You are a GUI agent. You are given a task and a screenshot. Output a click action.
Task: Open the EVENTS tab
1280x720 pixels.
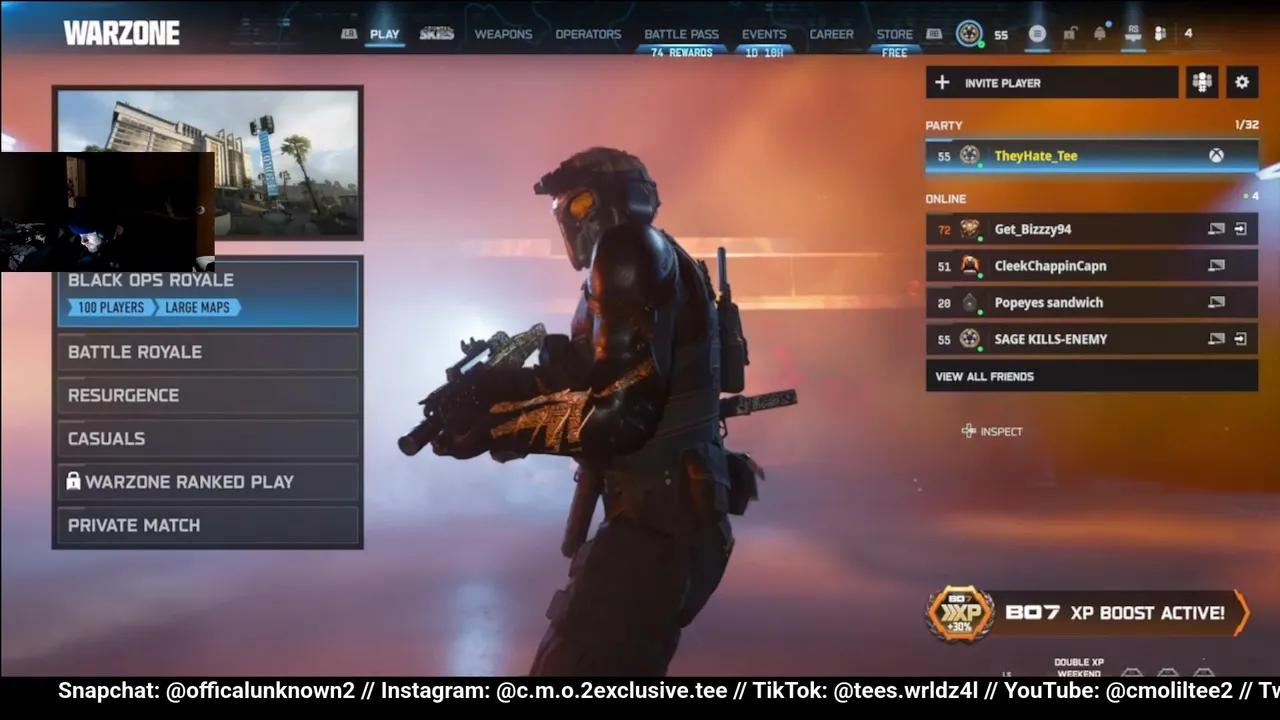[x=764, y=34]
